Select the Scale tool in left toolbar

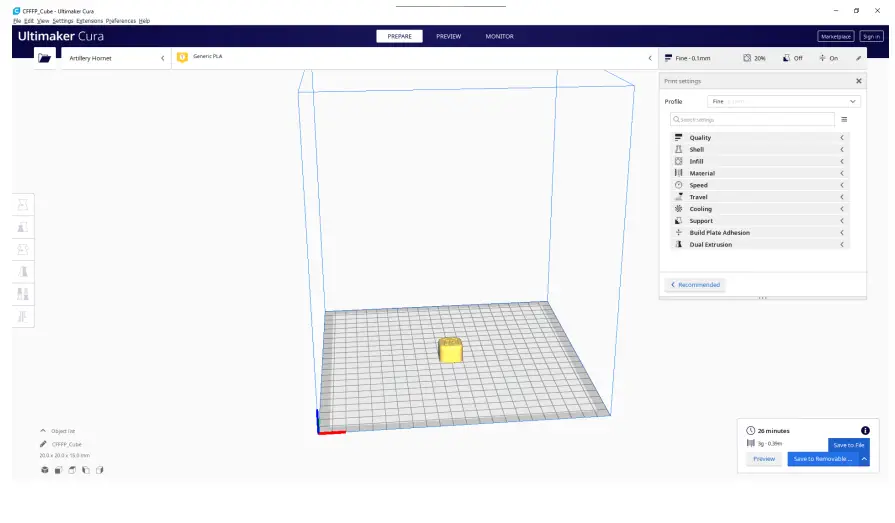click(x=23, y=227)
